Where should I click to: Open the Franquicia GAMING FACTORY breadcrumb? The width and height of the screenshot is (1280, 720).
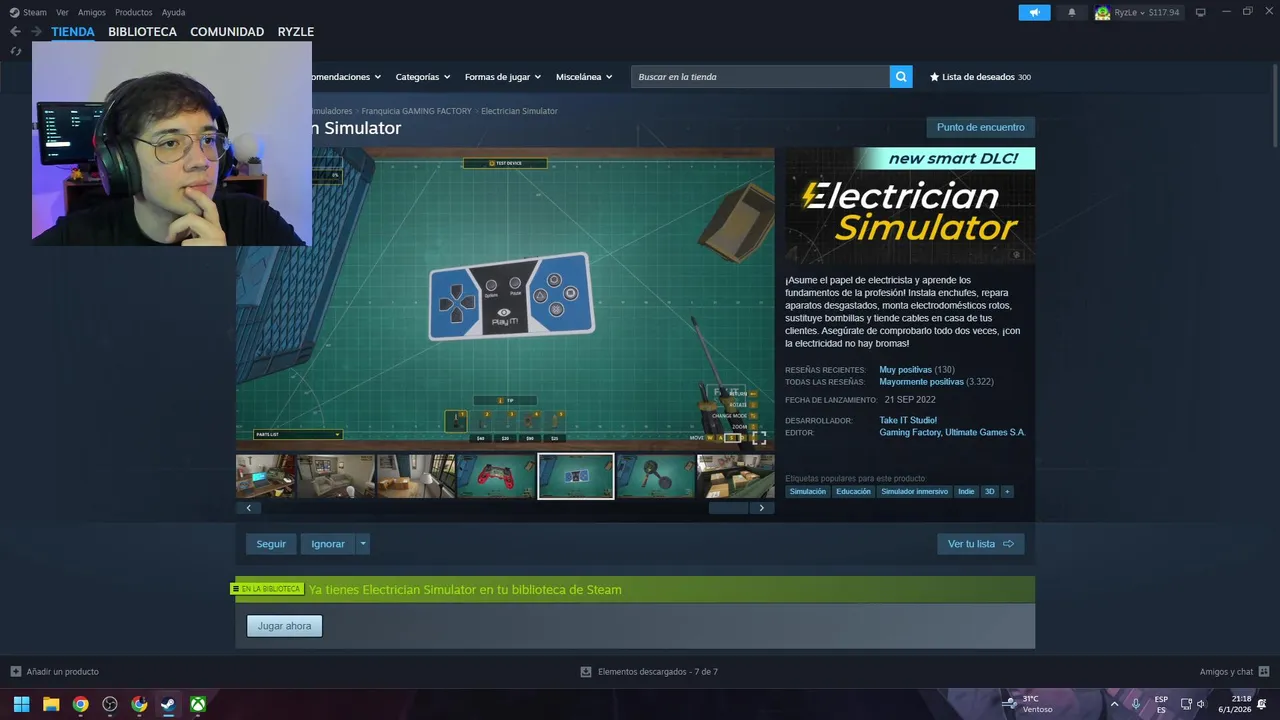416,111
